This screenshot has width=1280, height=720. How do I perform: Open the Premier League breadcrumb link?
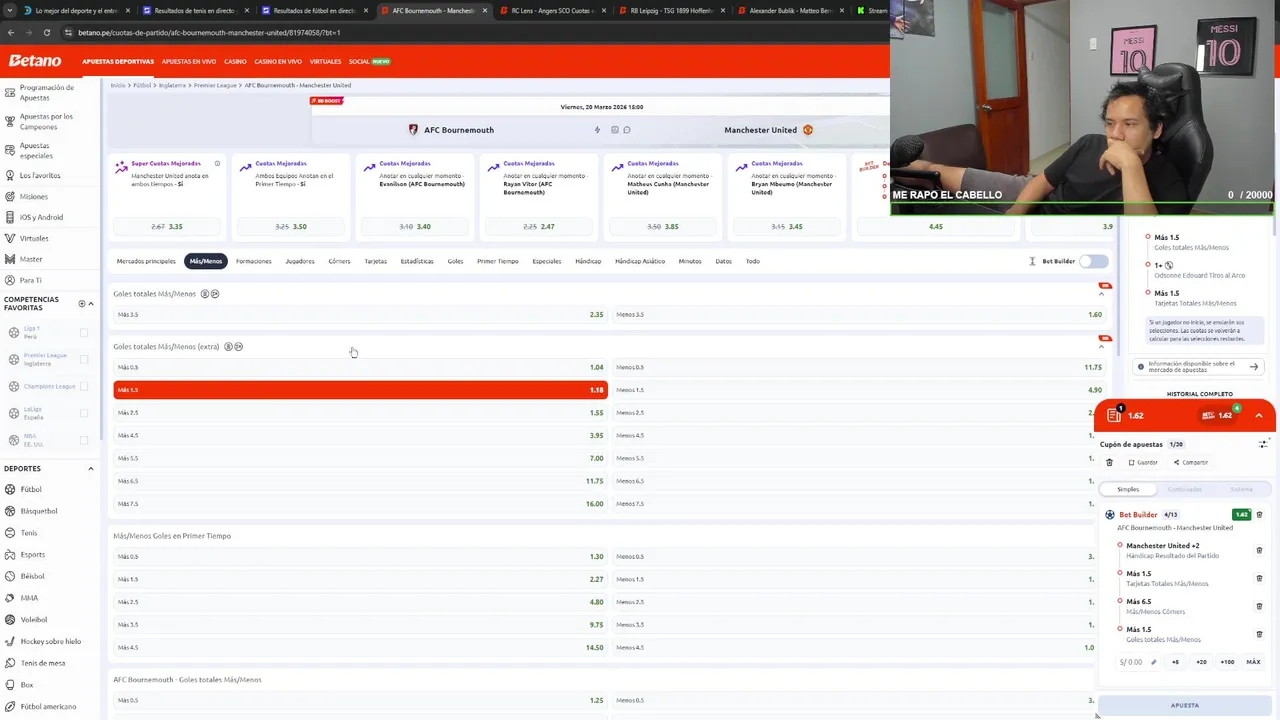(x=215, y=85)
